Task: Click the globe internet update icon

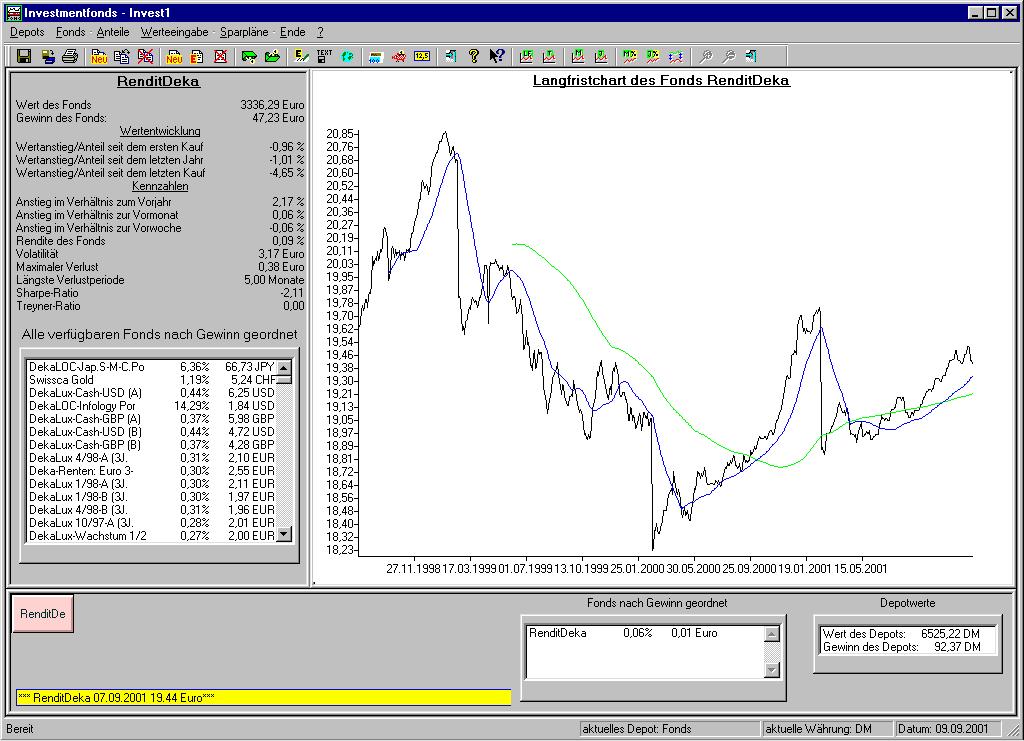Action: tap(347, 56)
